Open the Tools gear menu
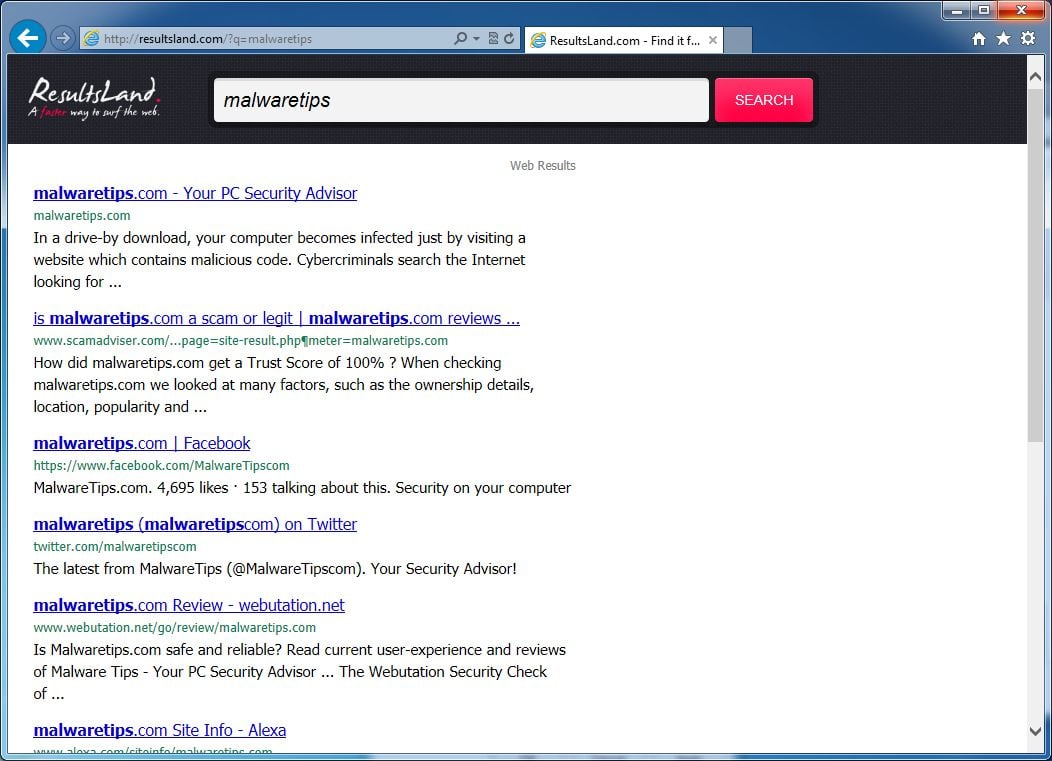 point(1028,38)
